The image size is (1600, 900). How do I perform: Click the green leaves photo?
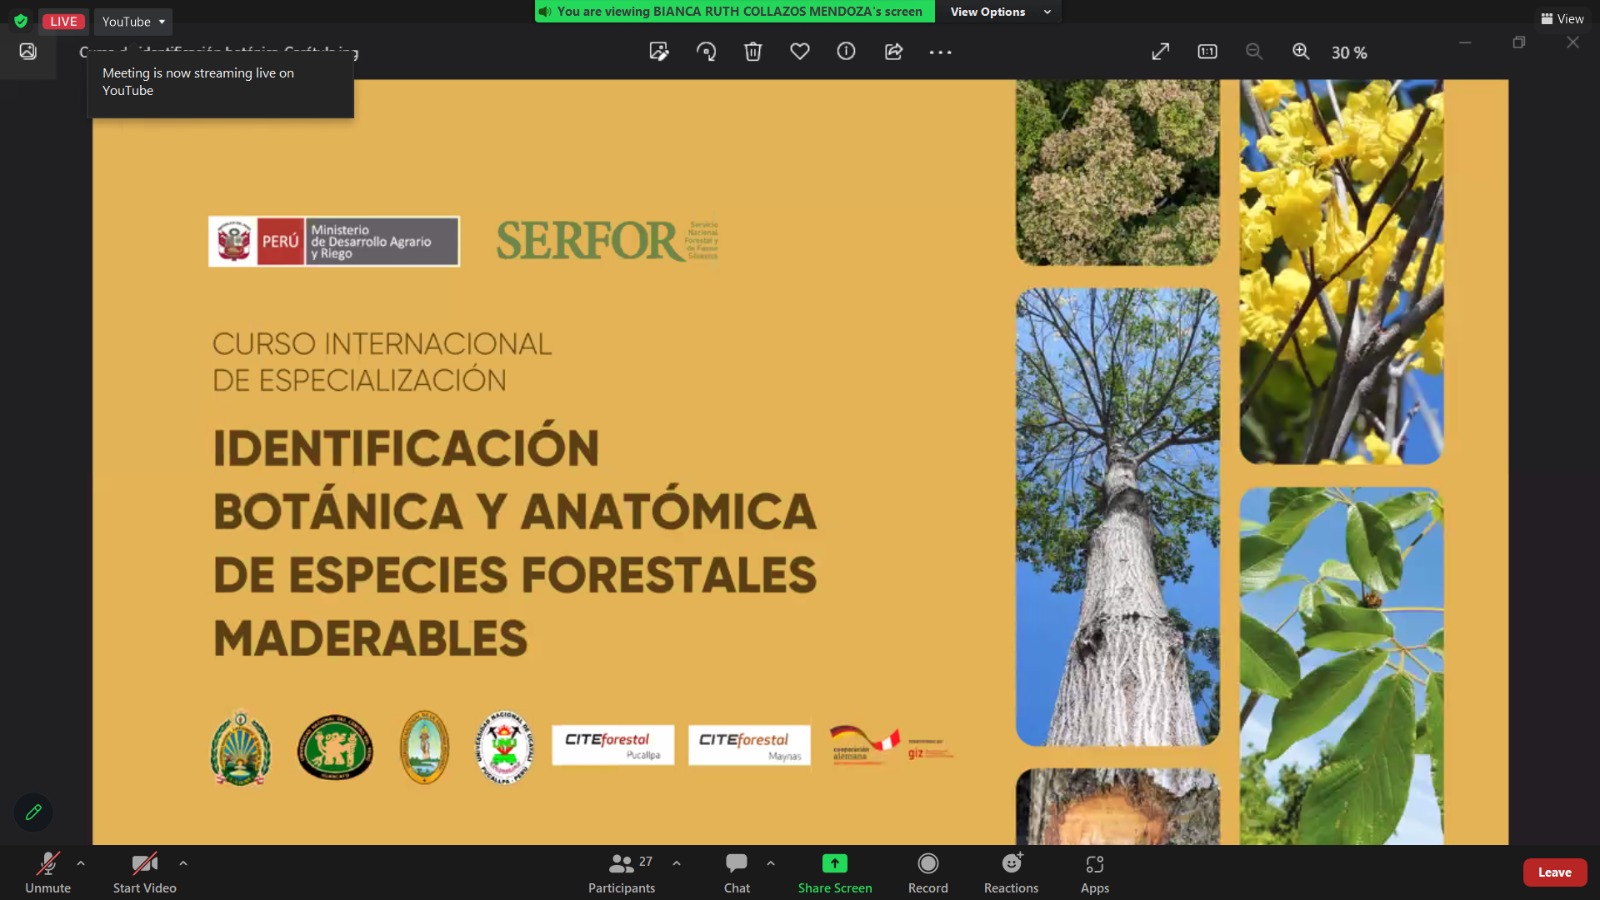tap(1341, 666)
